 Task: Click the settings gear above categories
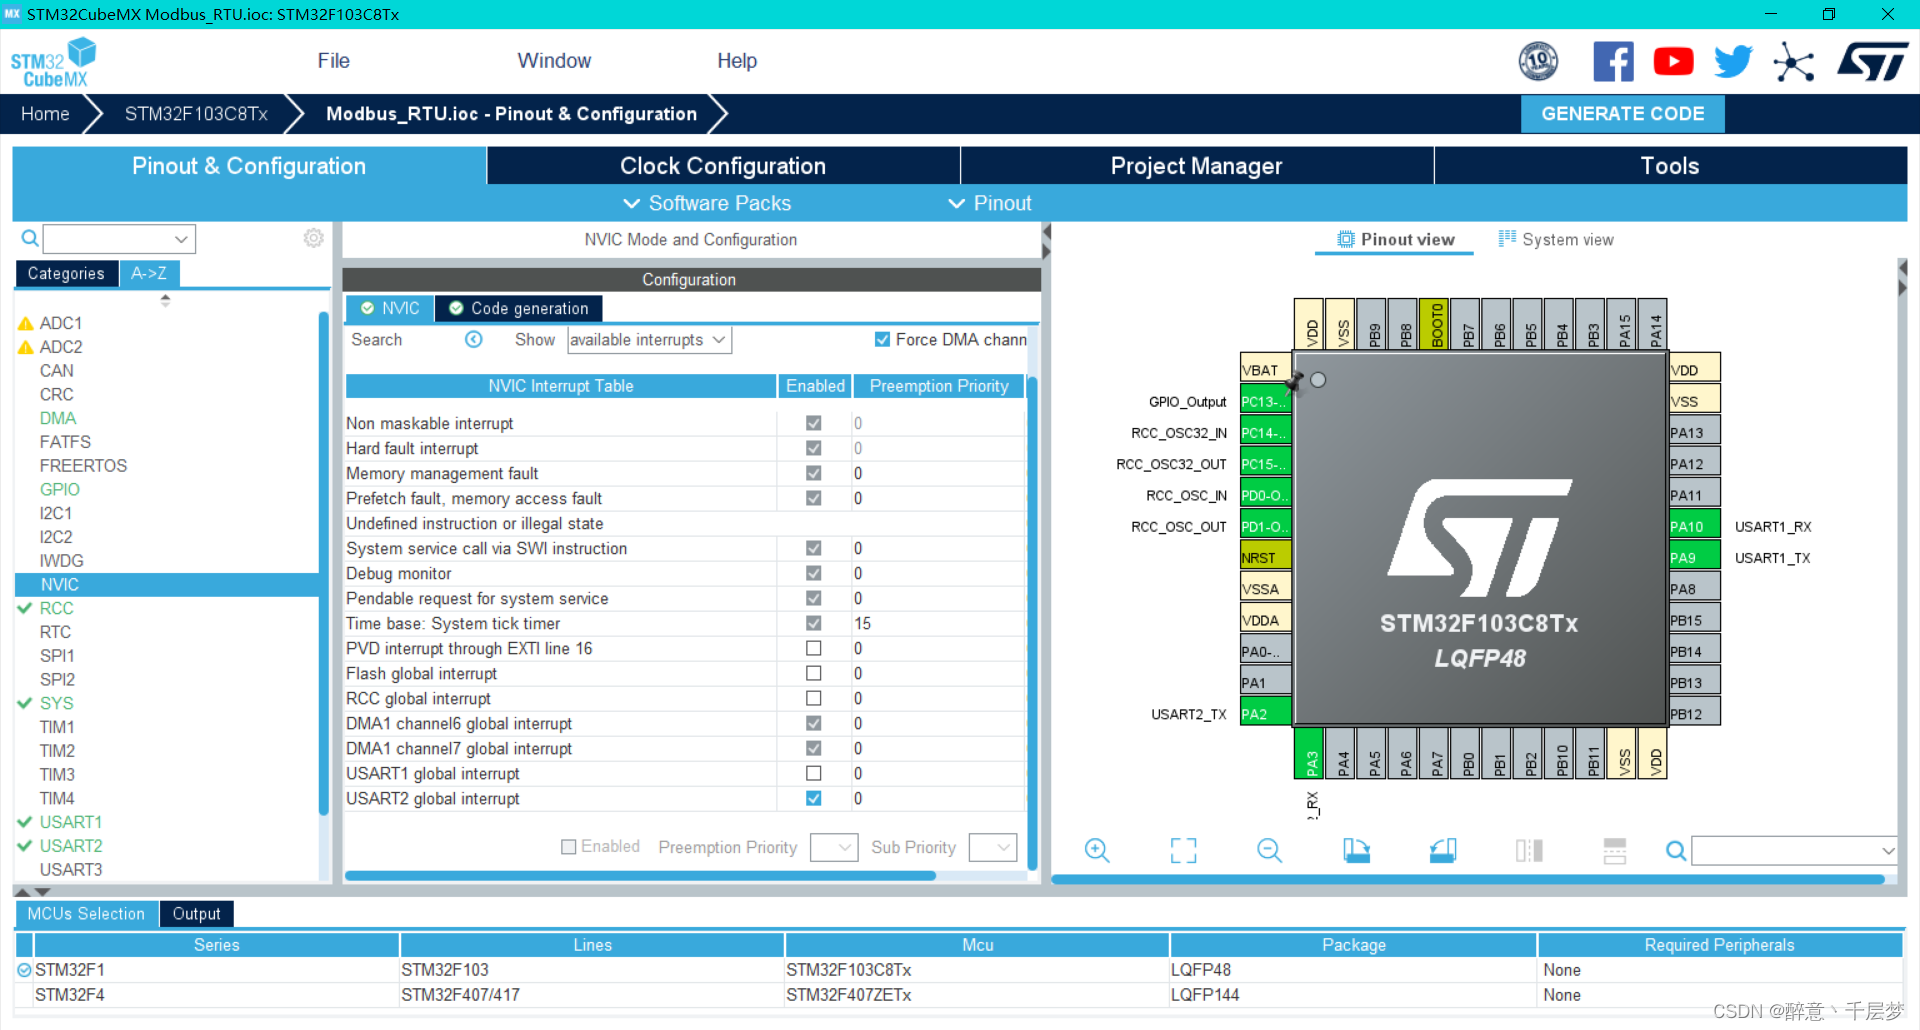tap(314, 238)
